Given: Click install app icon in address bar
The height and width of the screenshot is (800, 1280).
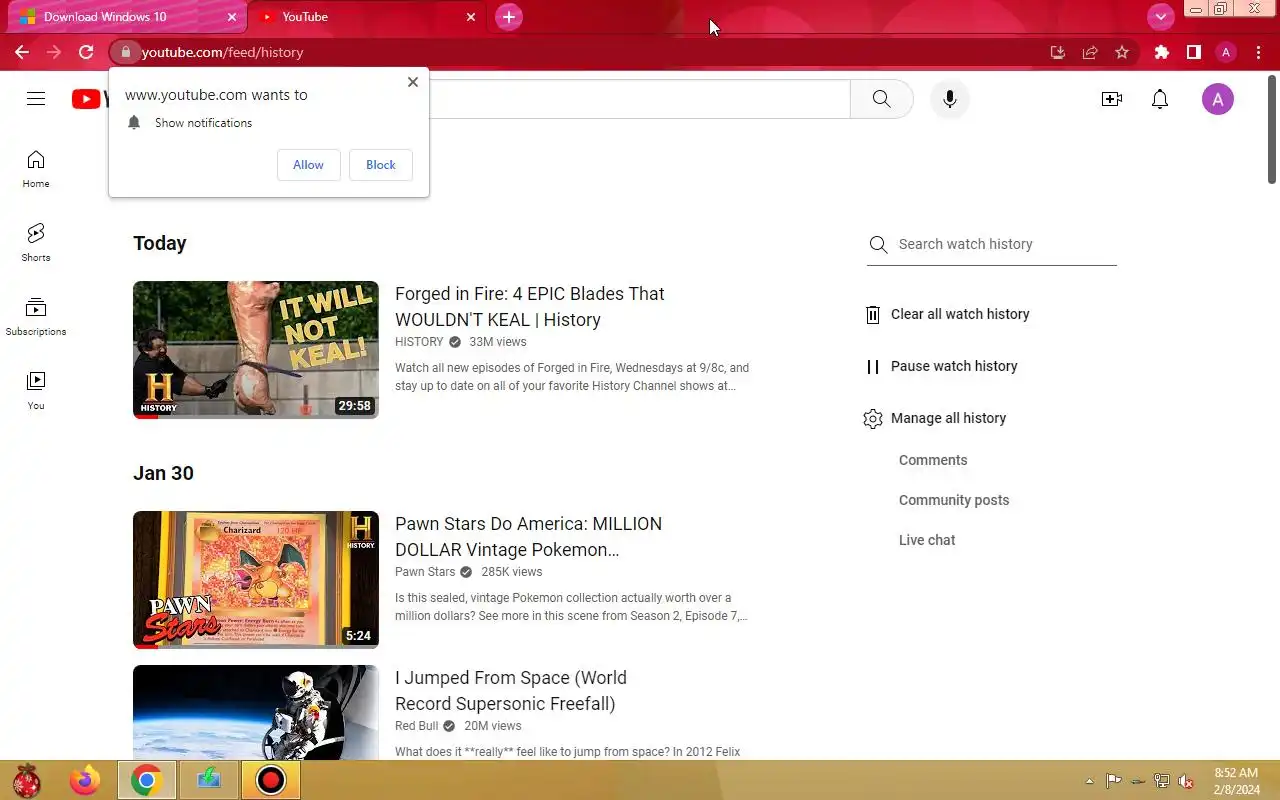Looking at the screenshot, I should tap(1057, 52).
